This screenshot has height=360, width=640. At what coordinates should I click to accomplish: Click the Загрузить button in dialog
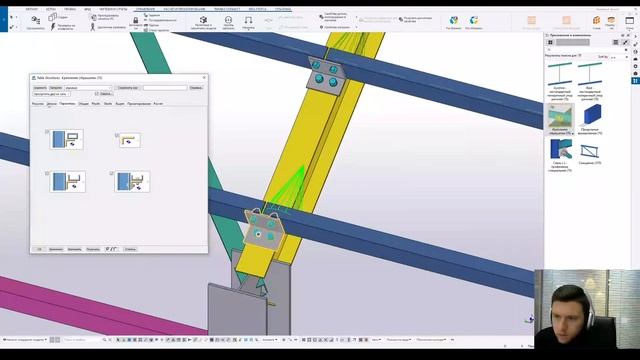pos(56,88)
